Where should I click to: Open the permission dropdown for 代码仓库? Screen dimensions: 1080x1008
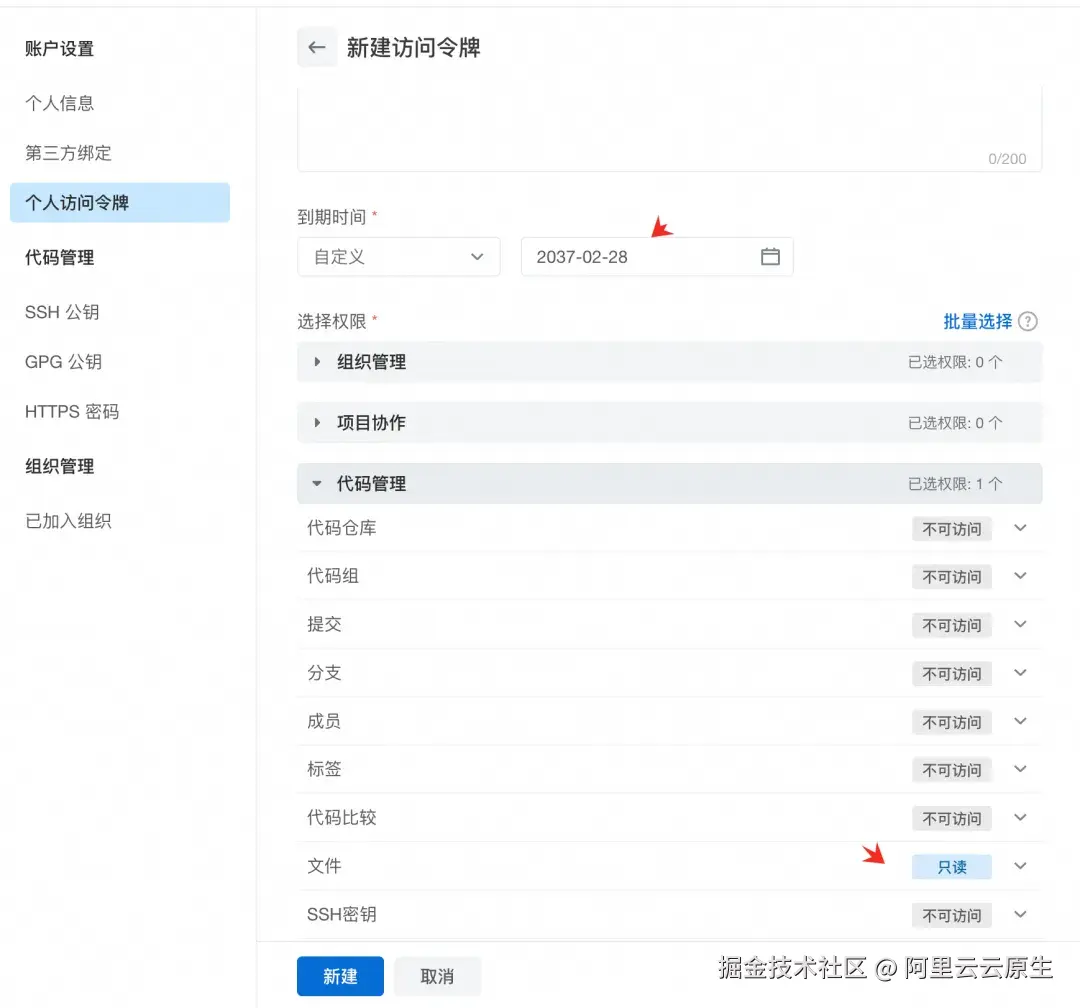[x=1020, y=529]
